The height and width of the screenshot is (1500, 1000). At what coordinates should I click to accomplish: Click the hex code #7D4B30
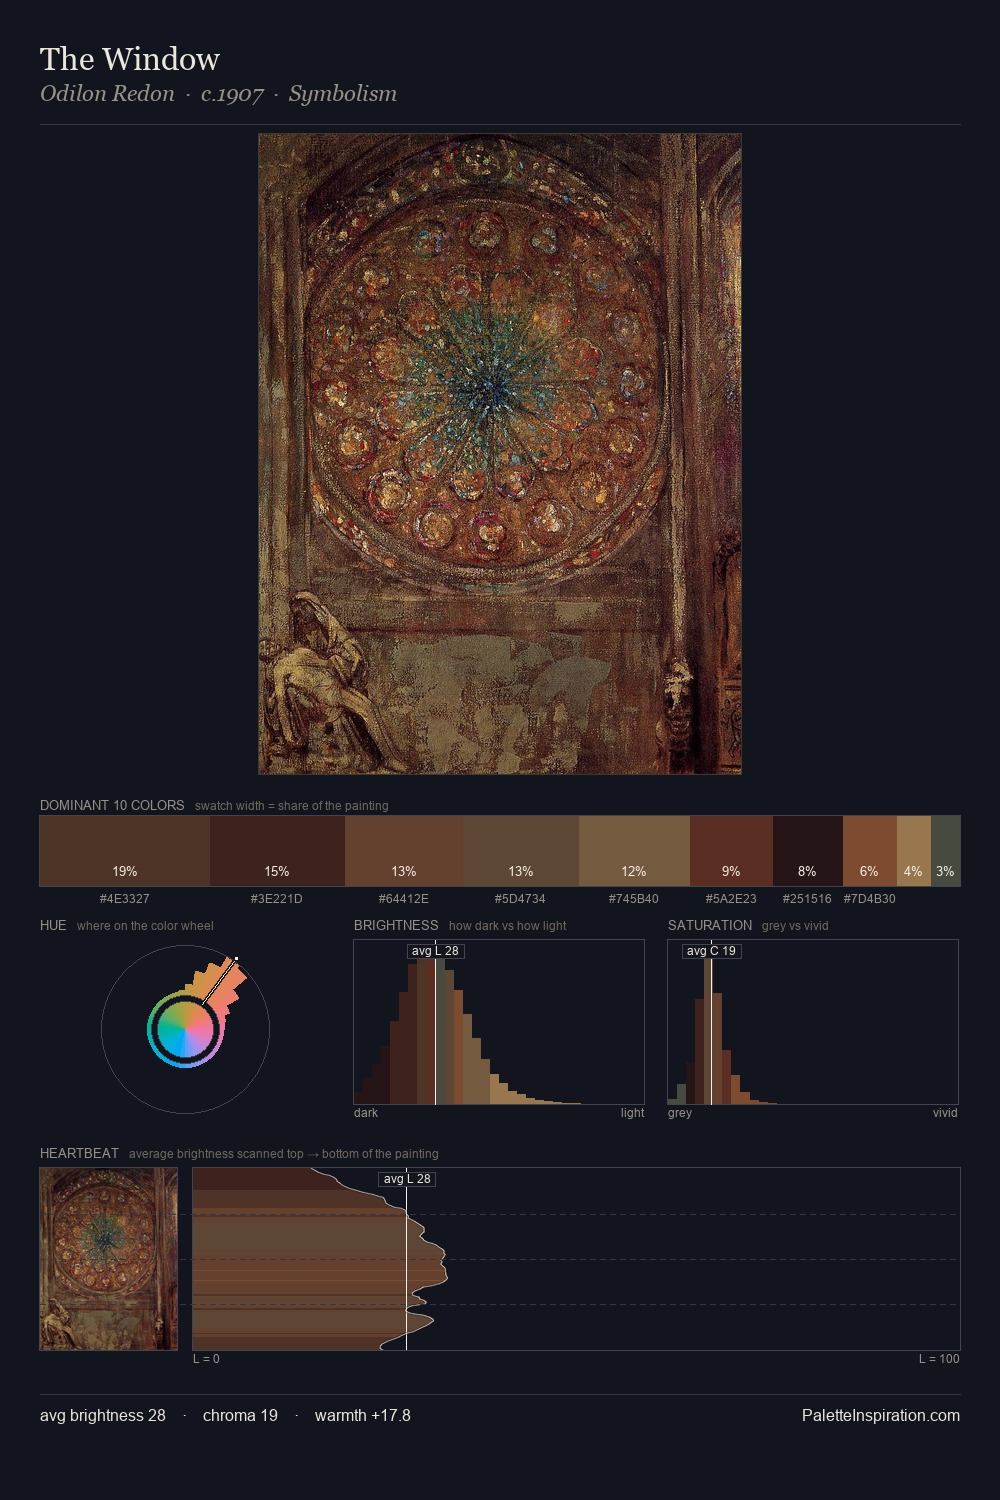(x=870, y=899)
